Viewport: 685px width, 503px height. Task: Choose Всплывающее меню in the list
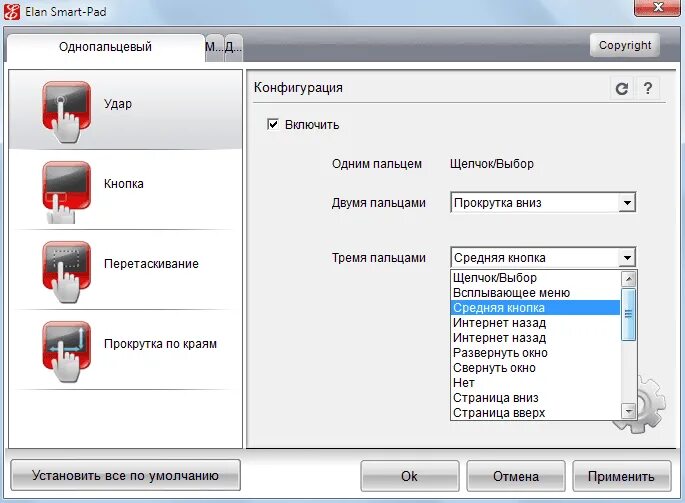pos(535,293)
